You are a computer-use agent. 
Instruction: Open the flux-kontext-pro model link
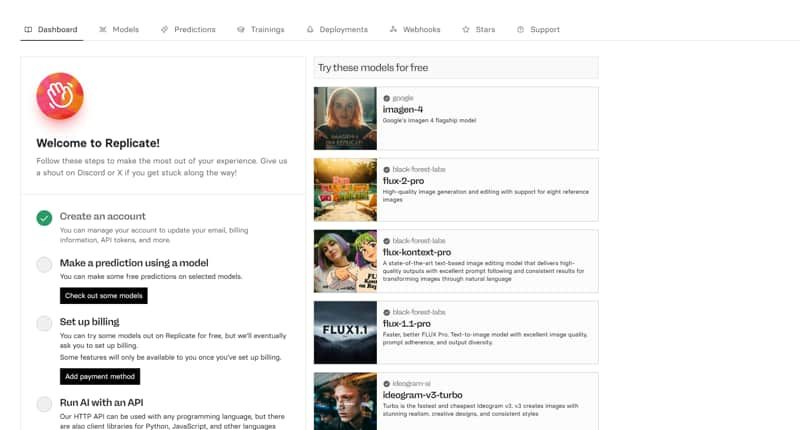click(416, 252)
